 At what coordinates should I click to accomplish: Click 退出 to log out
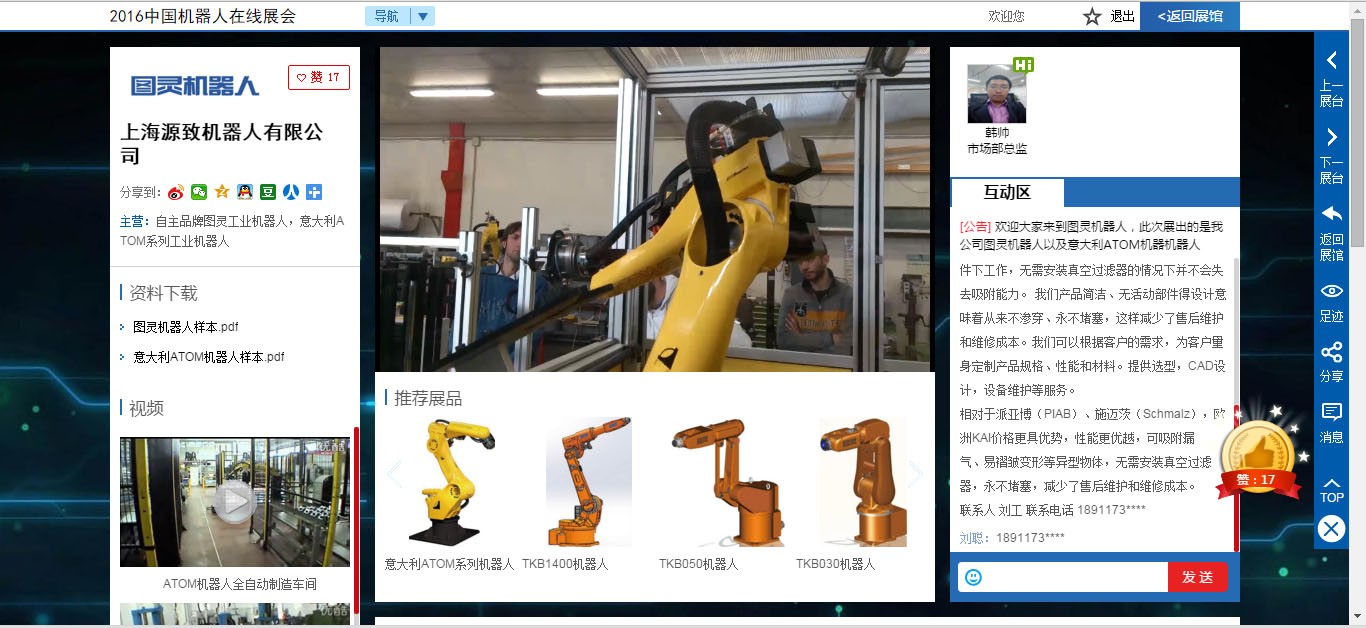pyautogui.click(x=1123, y=16)
